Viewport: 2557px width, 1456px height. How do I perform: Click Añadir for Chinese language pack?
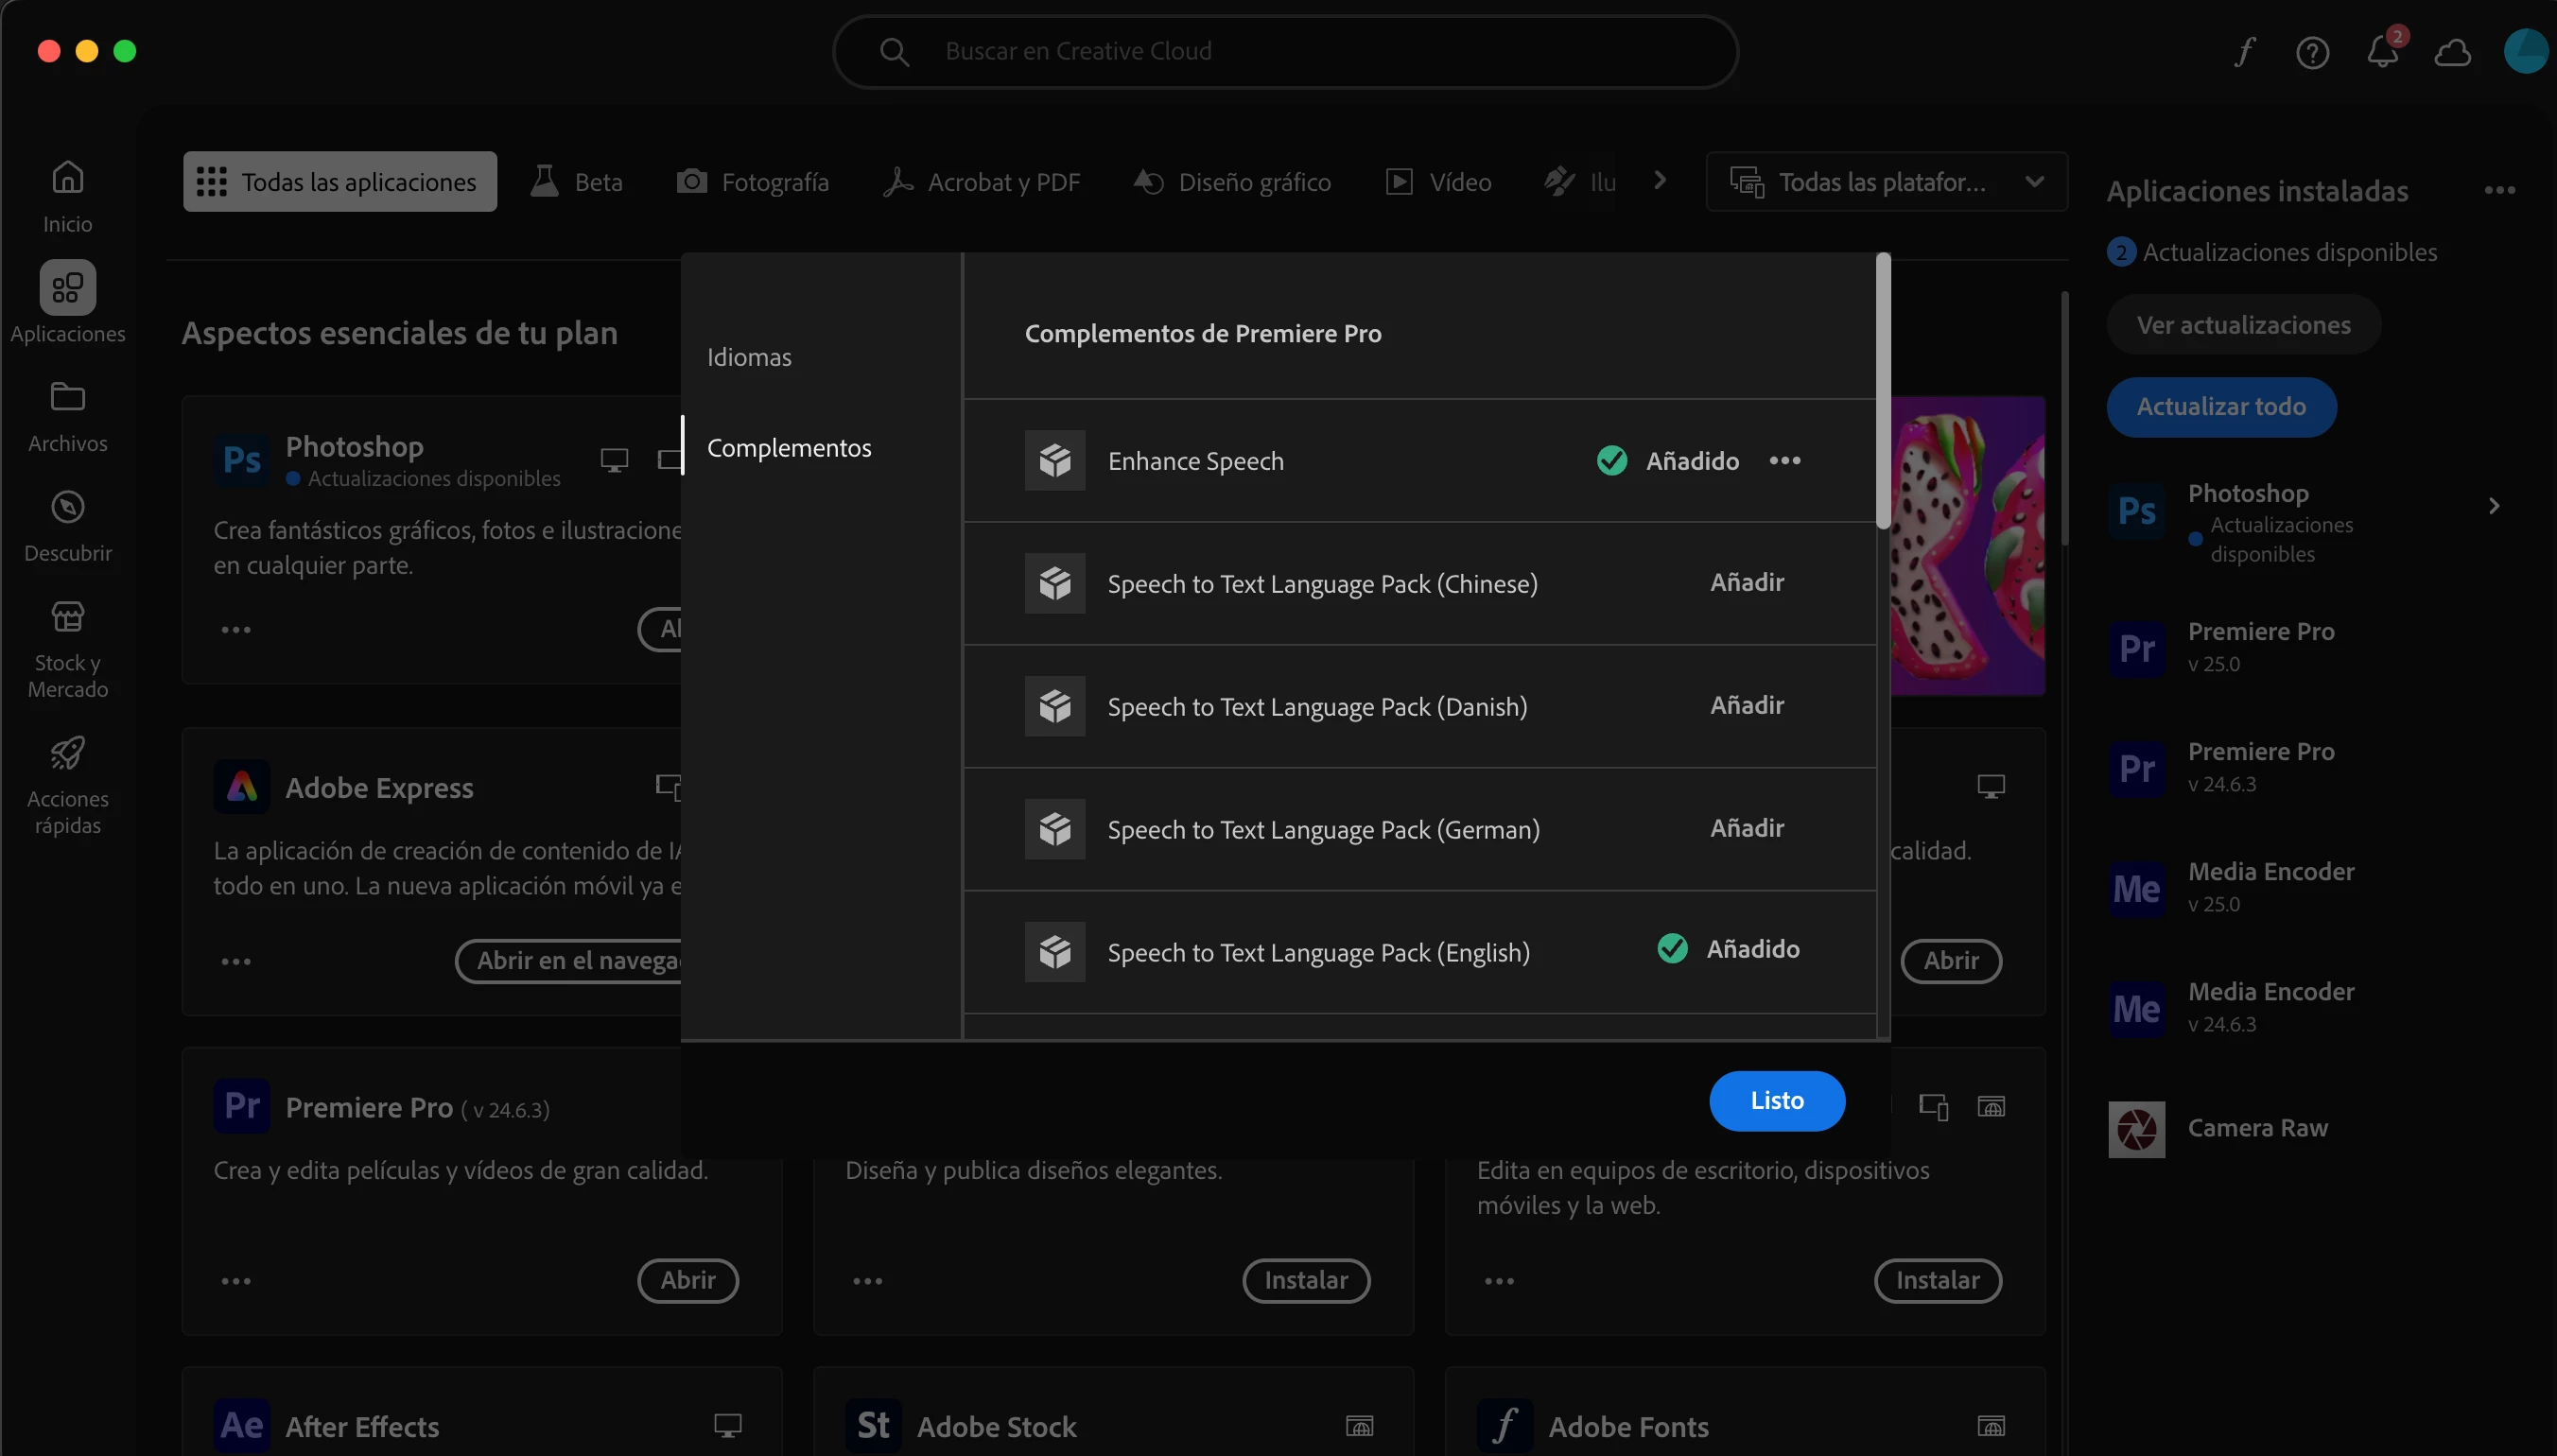1746,582
